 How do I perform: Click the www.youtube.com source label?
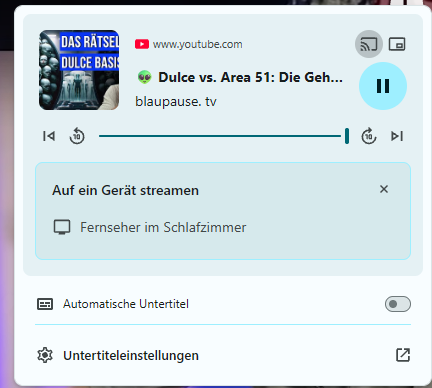coord(197,44)
